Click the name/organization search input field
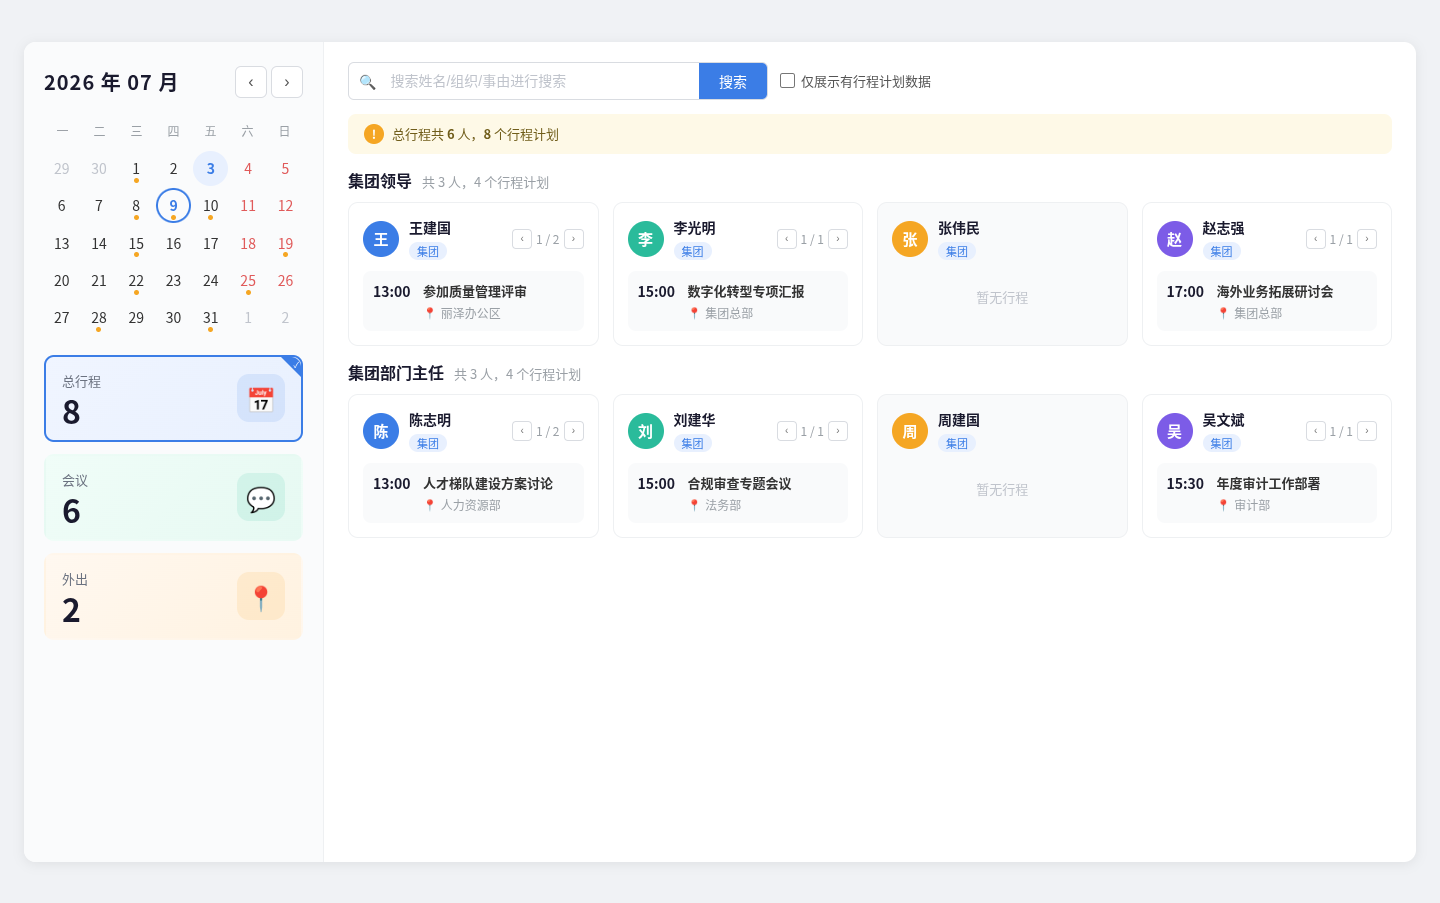The height and width of the screenshot is (903, 1440). click(x=540, y=81)
